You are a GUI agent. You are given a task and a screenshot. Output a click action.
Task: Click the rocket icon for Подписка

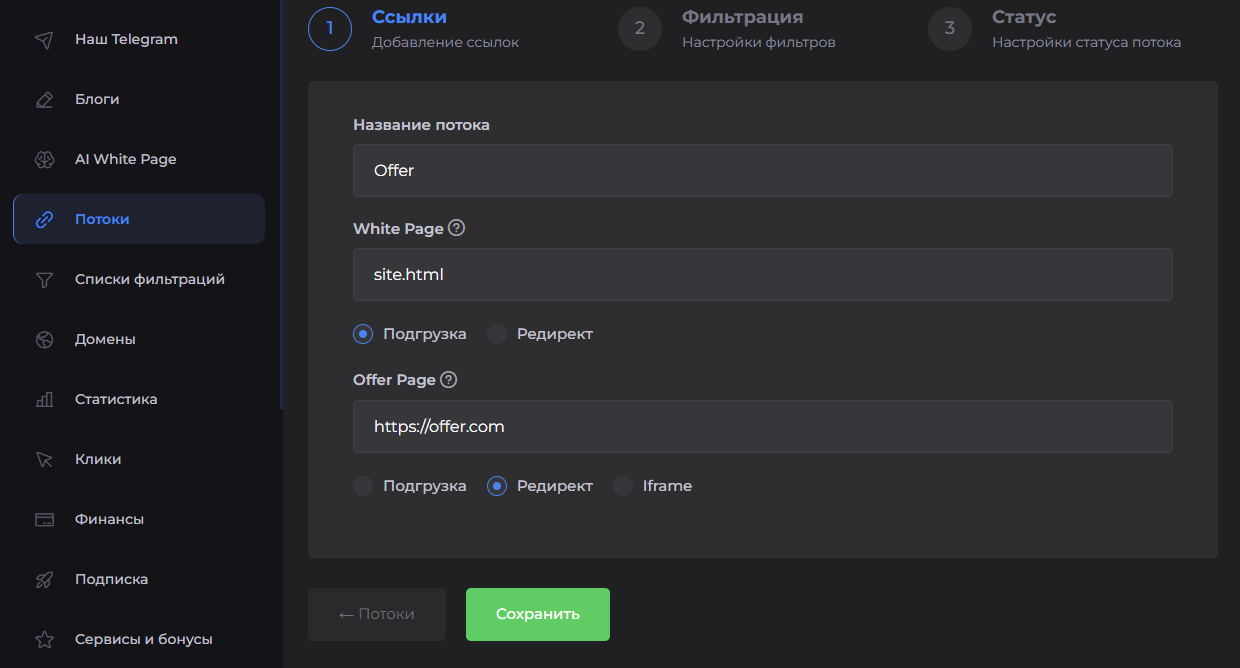tap(44, 580)
